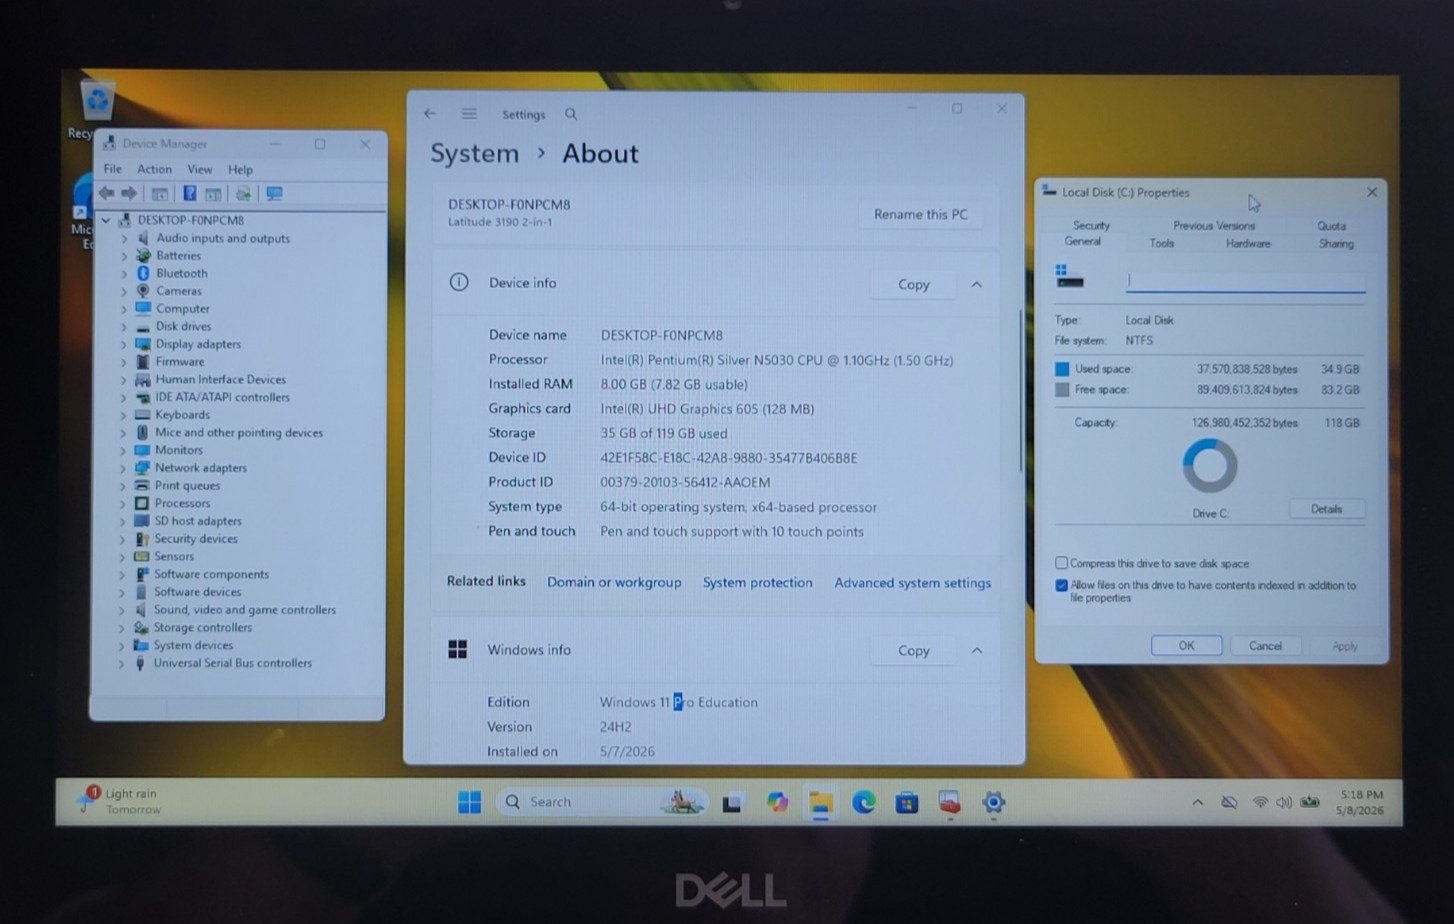
Task: Open File Explorer from the taskbar
Action: tap(821, 802)
